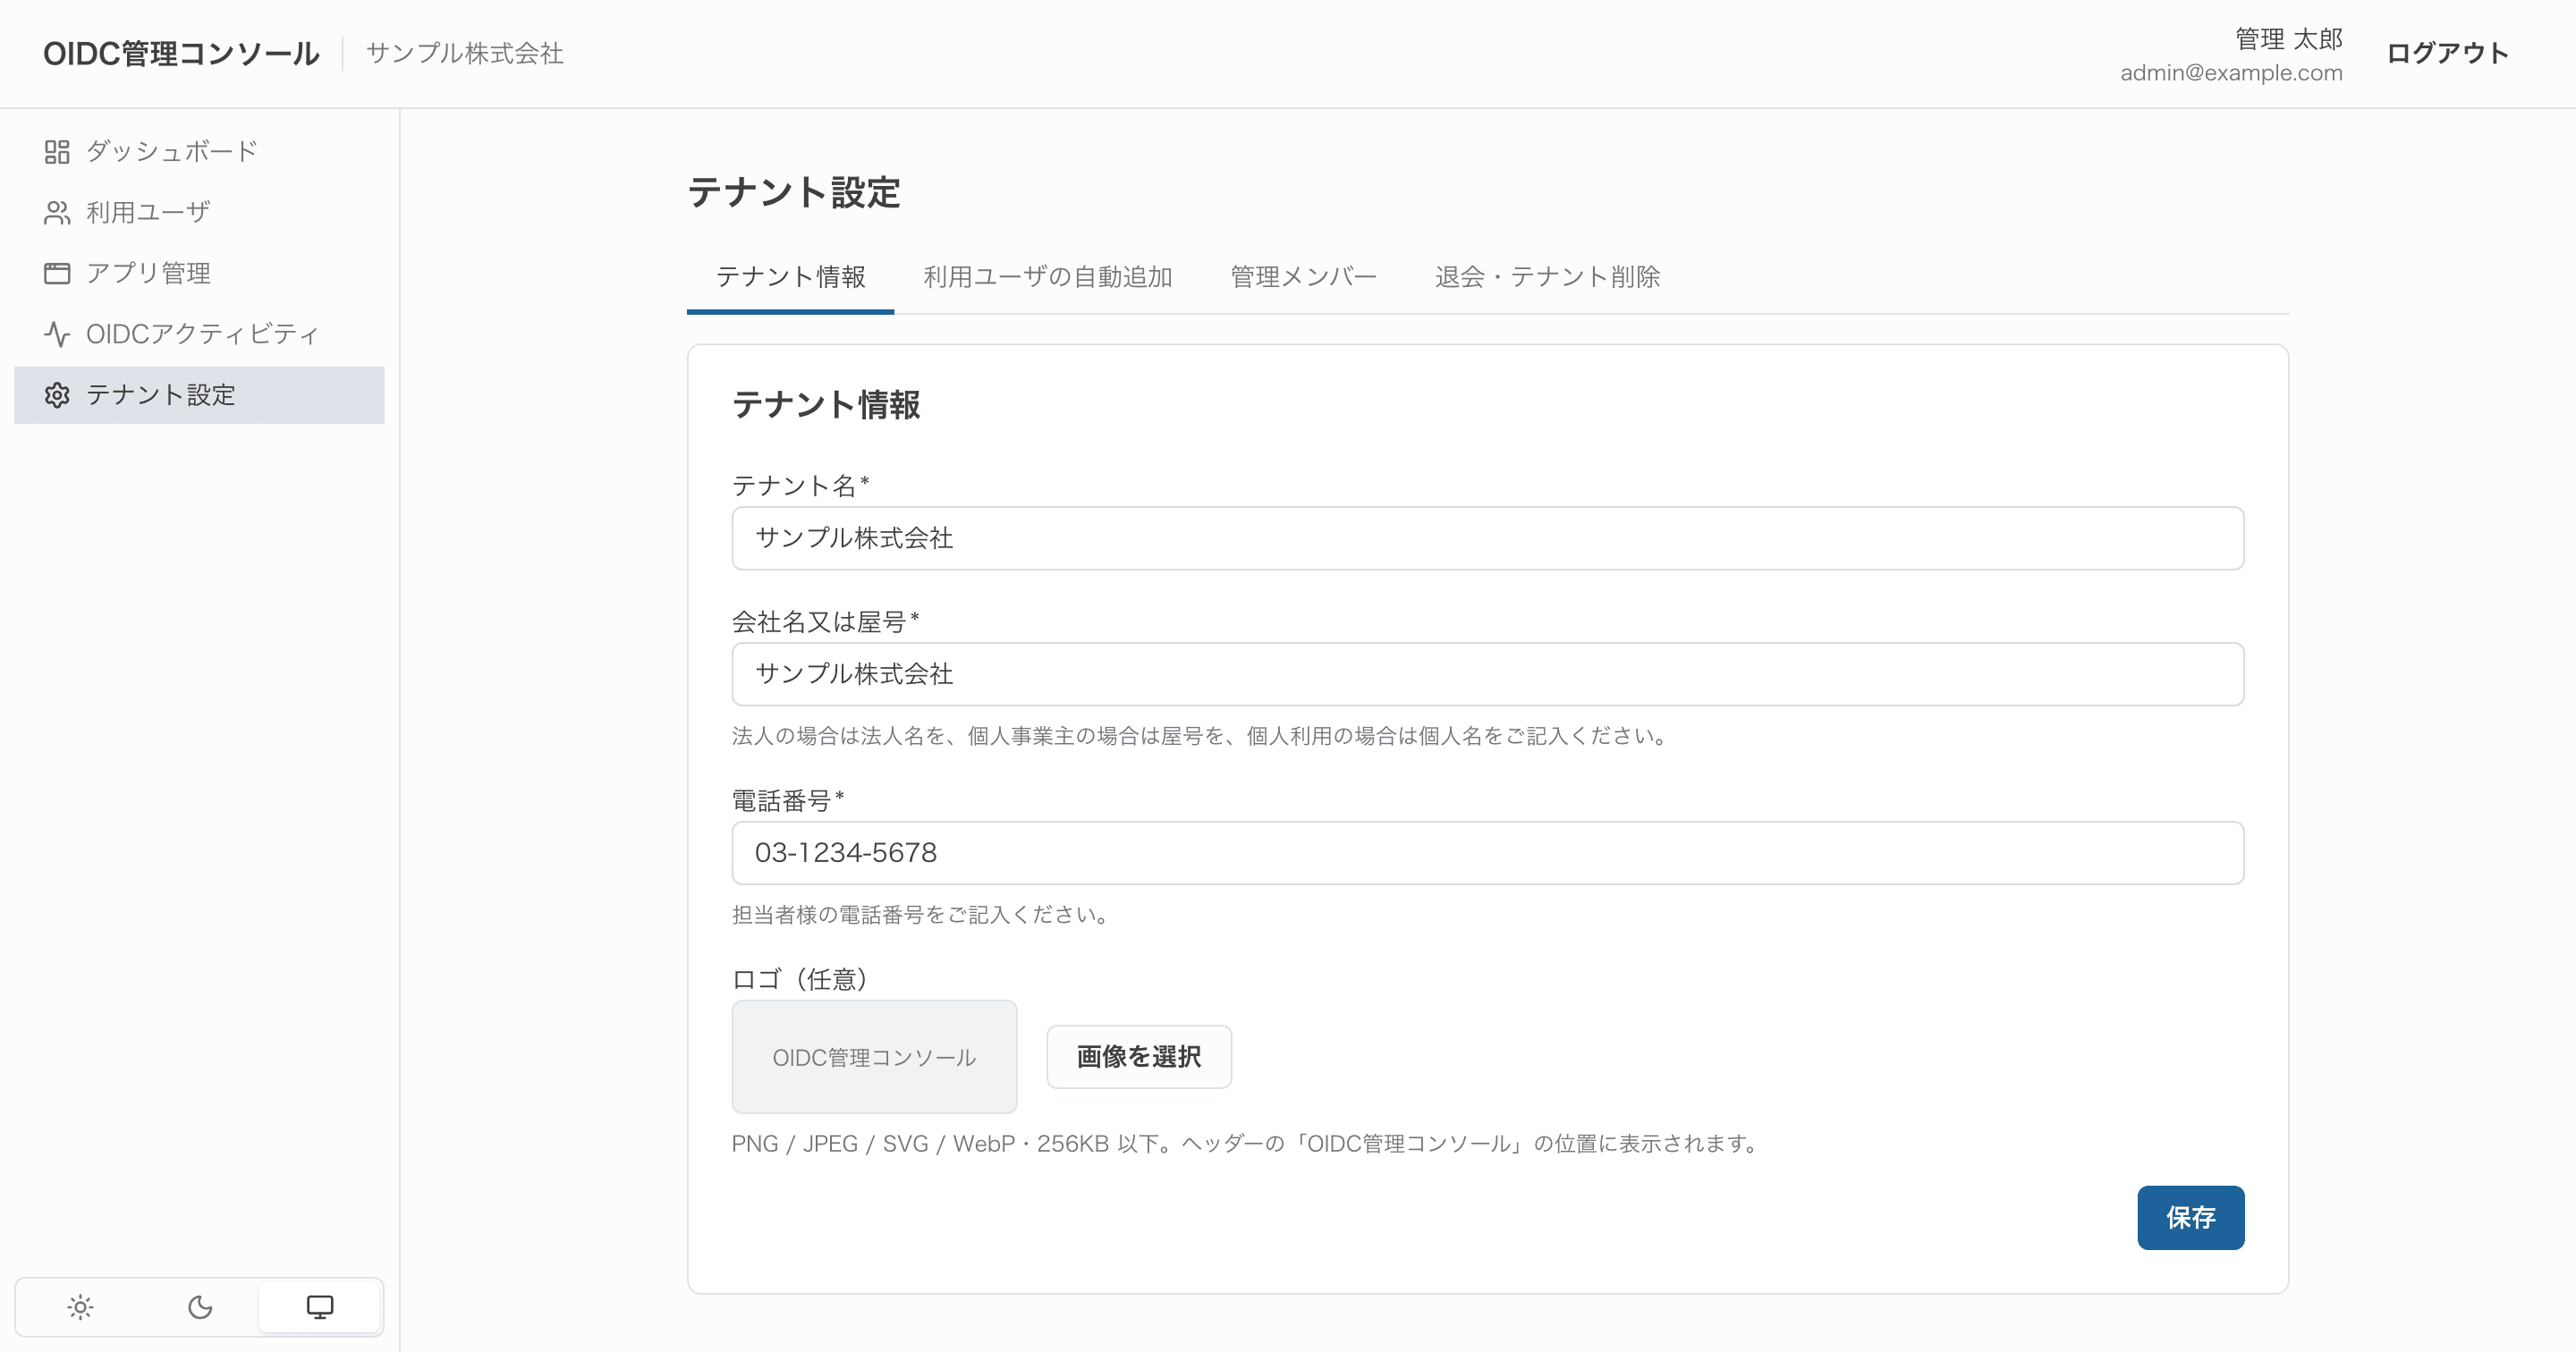Open 利用ユーザ page in sidebar

[x=199, y=213]
